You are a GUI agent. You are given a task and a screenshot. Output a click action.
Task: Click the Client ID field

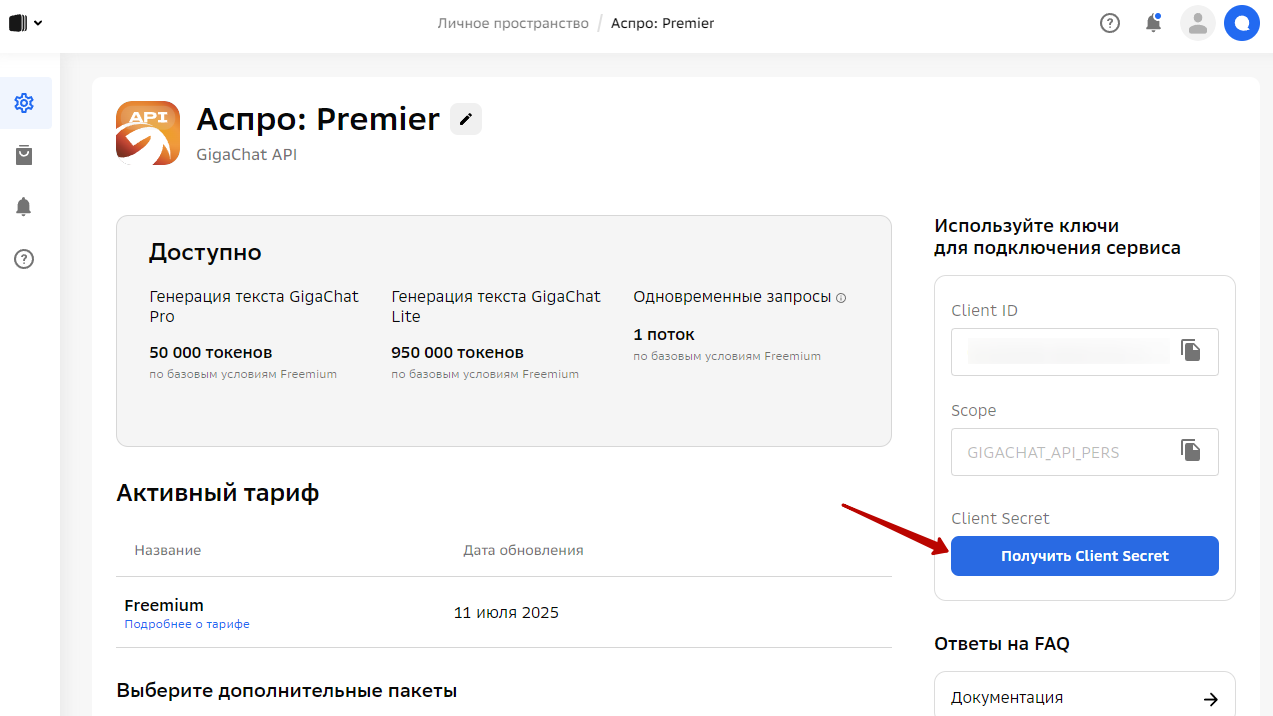tap(1085, 352)
